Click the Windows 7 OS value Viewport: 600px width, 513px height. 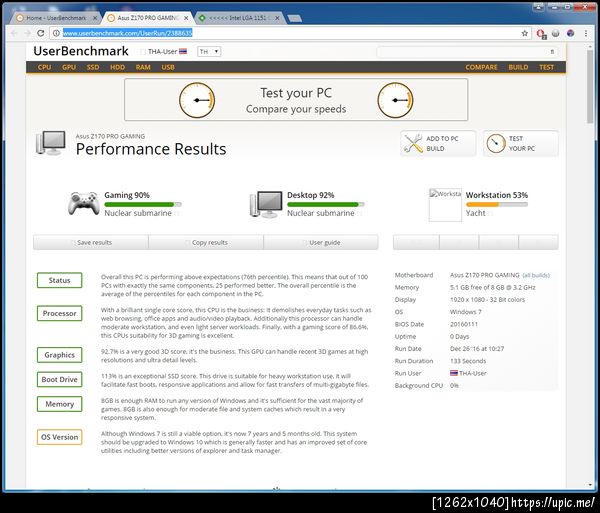click(466, 312)
